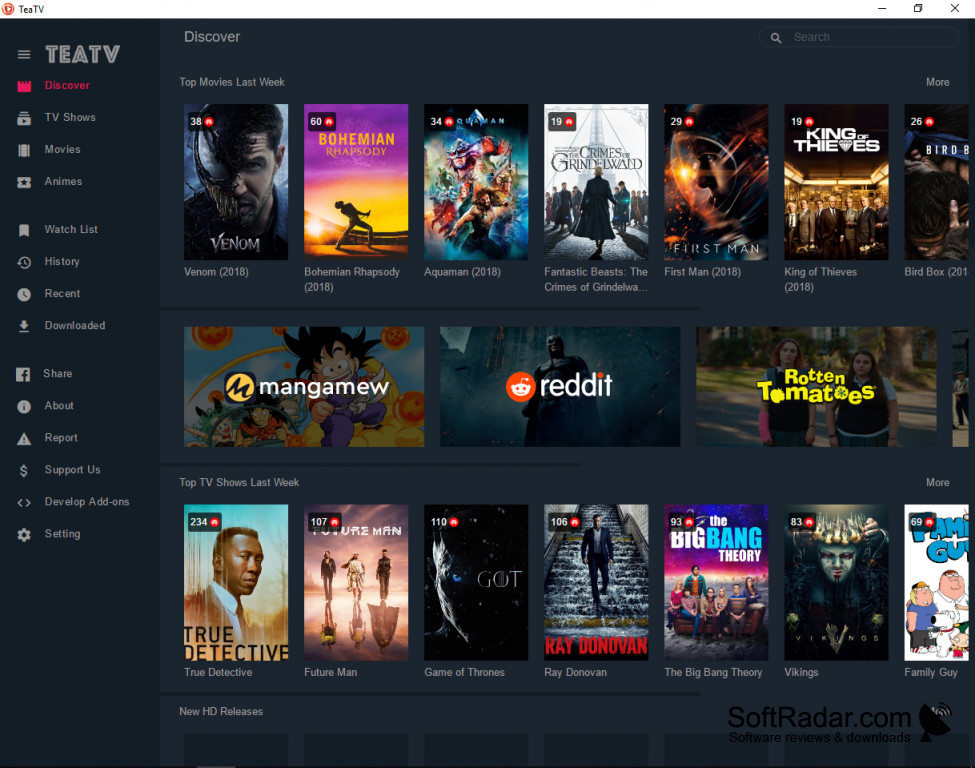Open the Downloaded list
Viewport: 975px width, 768px height.
point(75,325)
